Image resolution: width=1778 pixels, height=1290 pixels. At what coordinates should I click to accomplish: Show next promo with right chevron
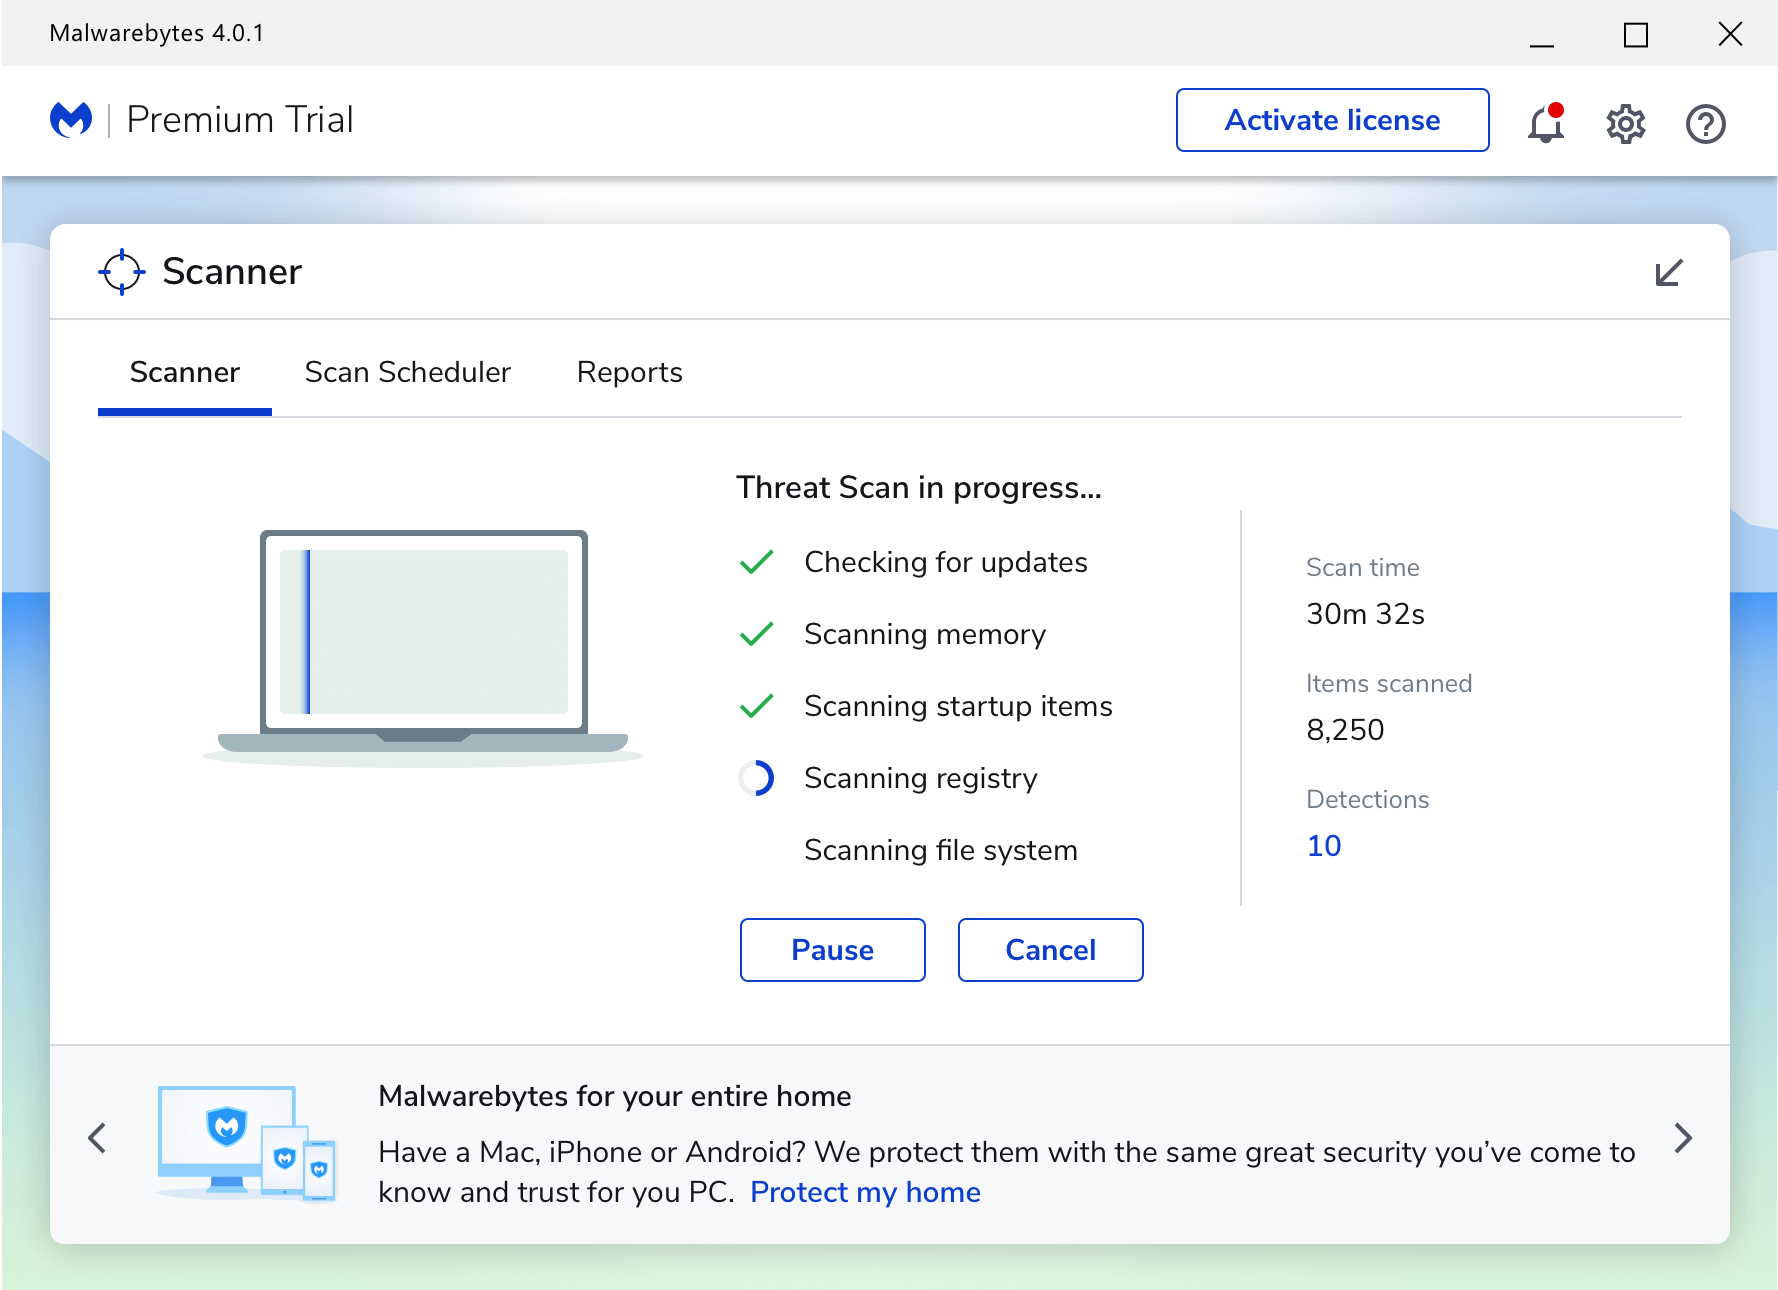pyautogui.click(x=1683, y=1138)
